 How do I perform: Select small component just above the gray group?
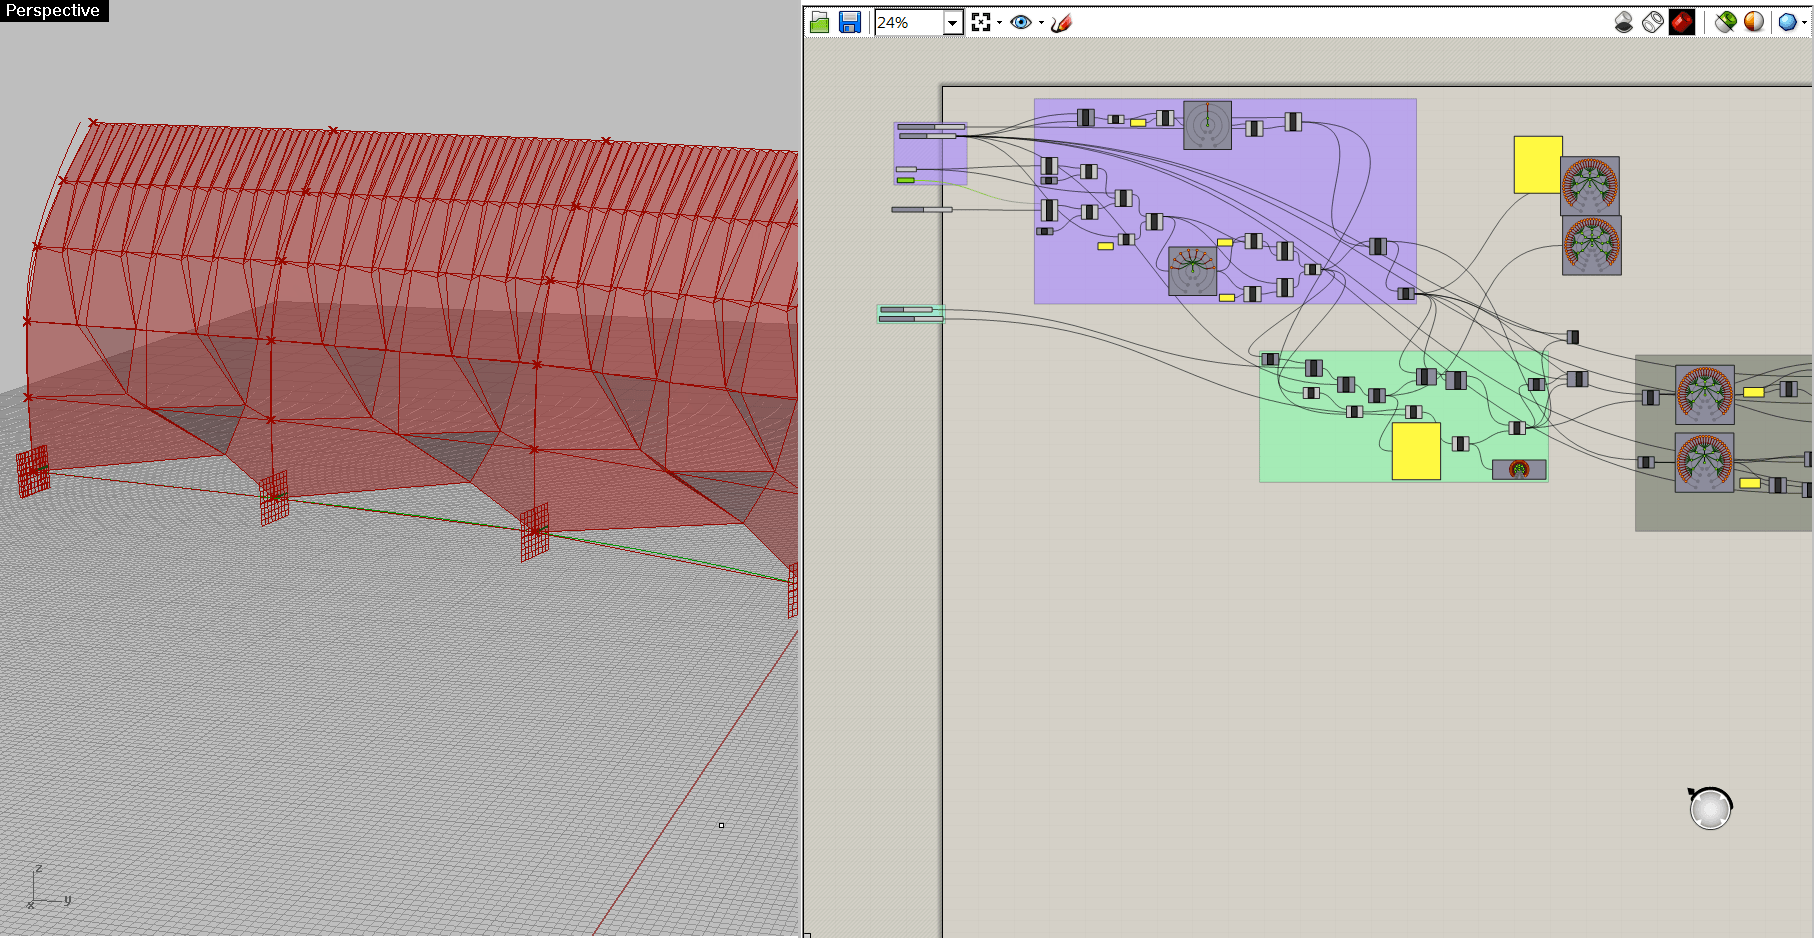click(x=1573, y=337)
